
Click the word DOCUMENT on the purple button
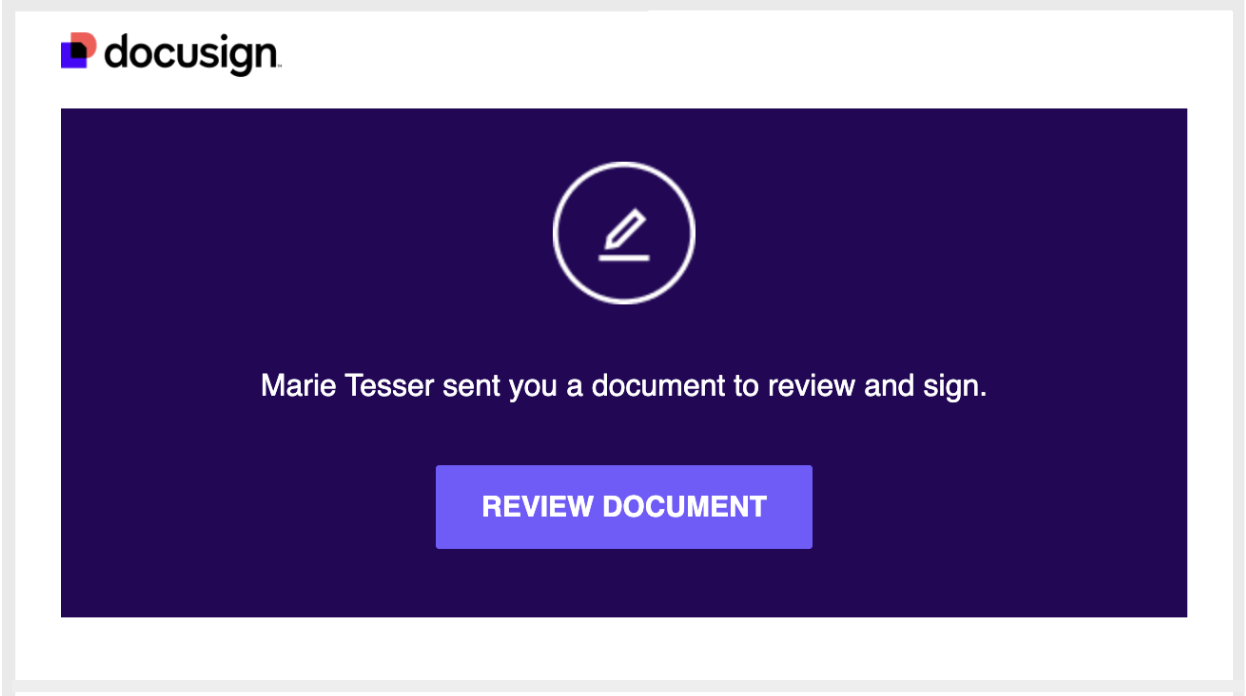click(684, 507)
